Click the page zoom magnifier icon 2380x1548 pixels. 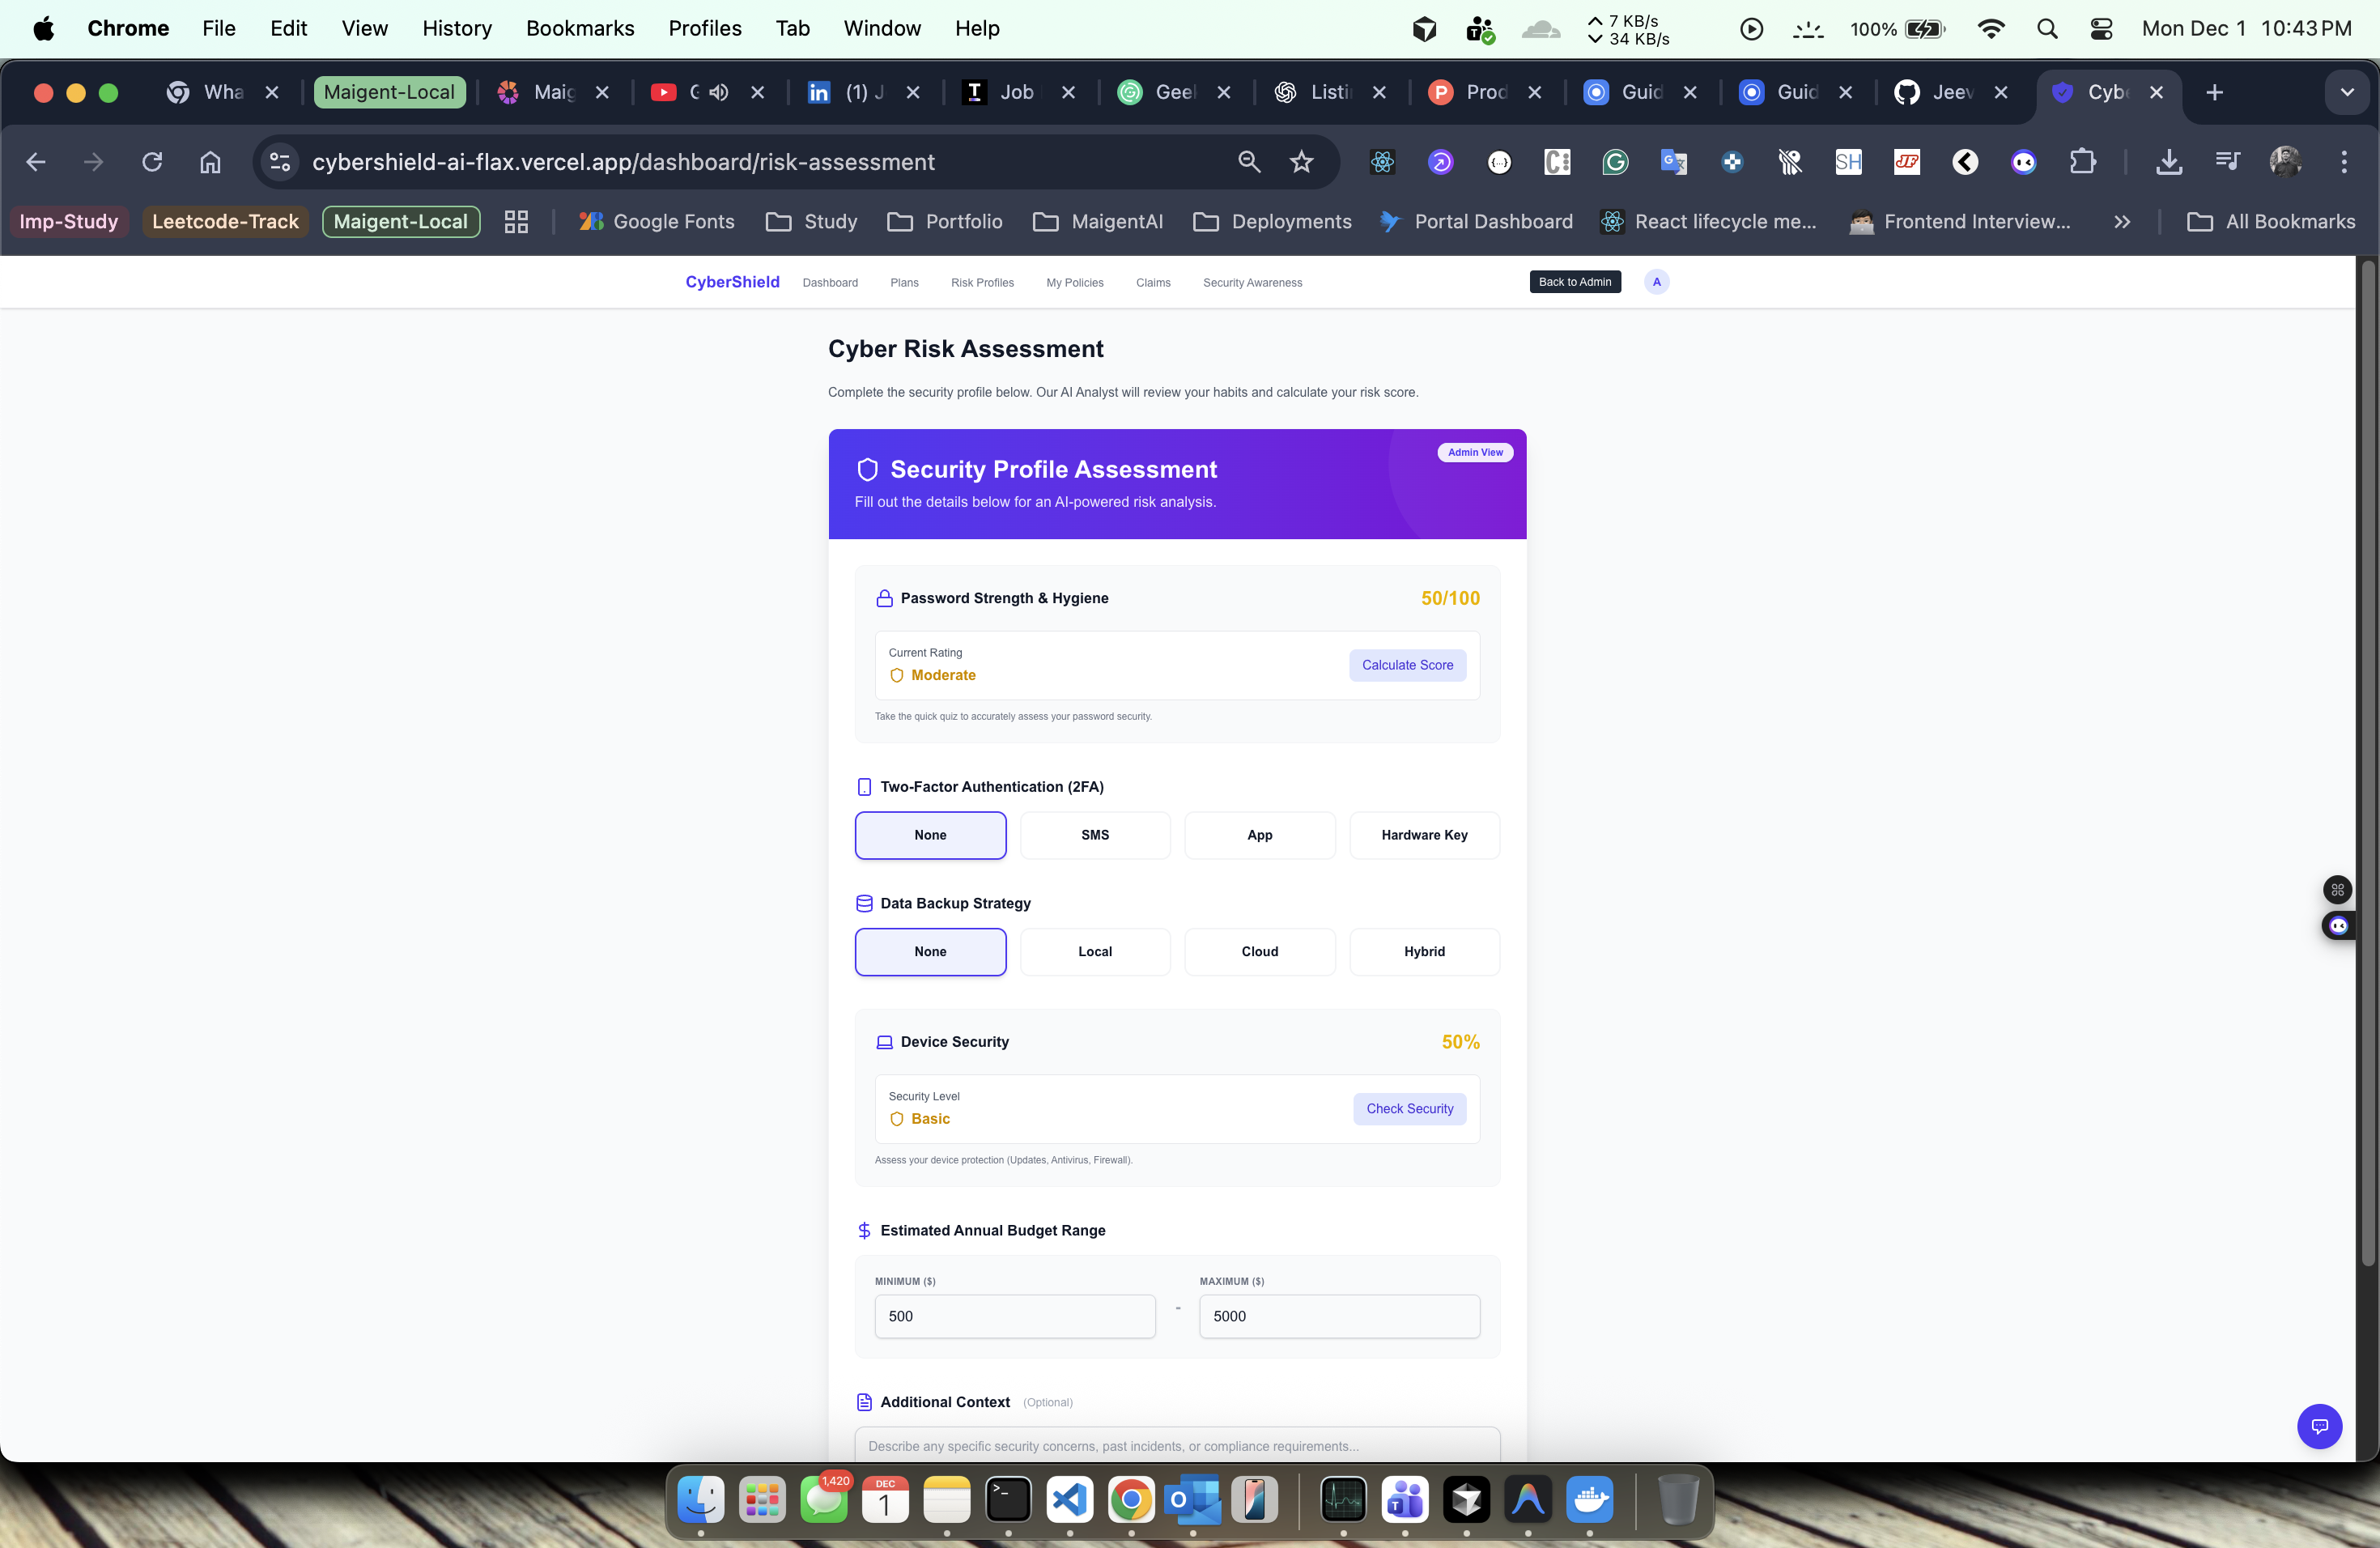coord(1248,162)
